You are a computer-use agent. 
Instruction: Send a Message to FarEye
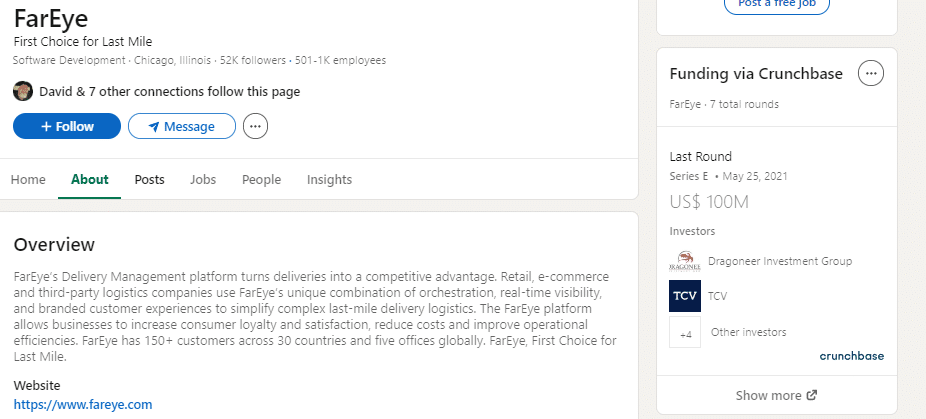(181, 127)
